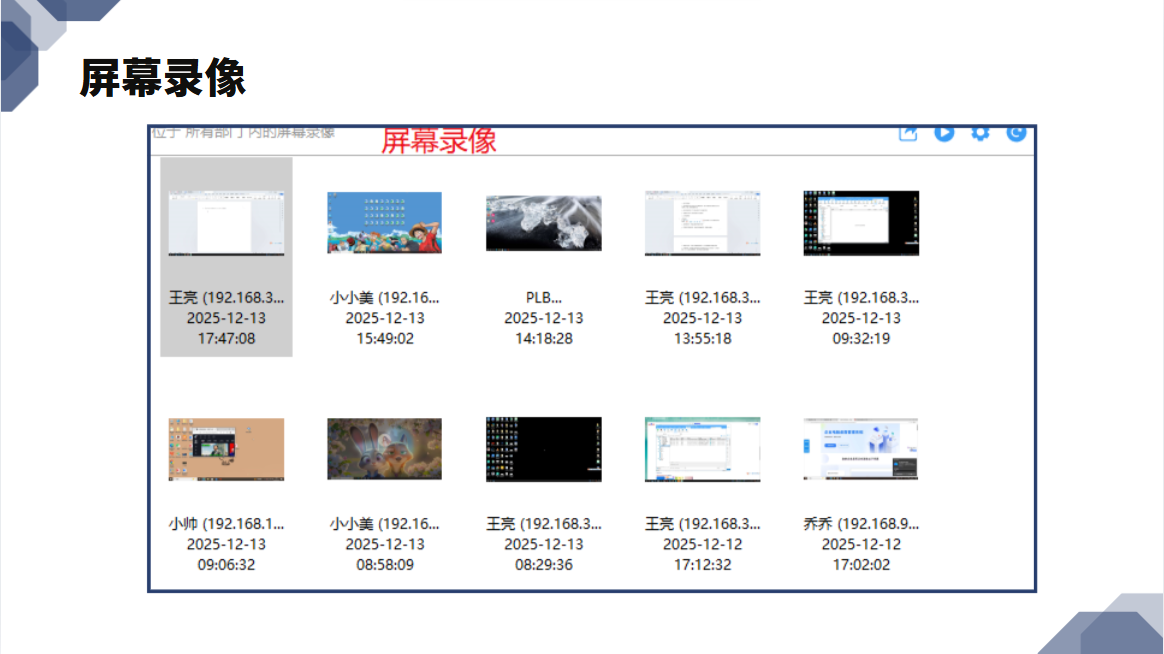
Task: Click the export recording icon
Action: point(908,134)
